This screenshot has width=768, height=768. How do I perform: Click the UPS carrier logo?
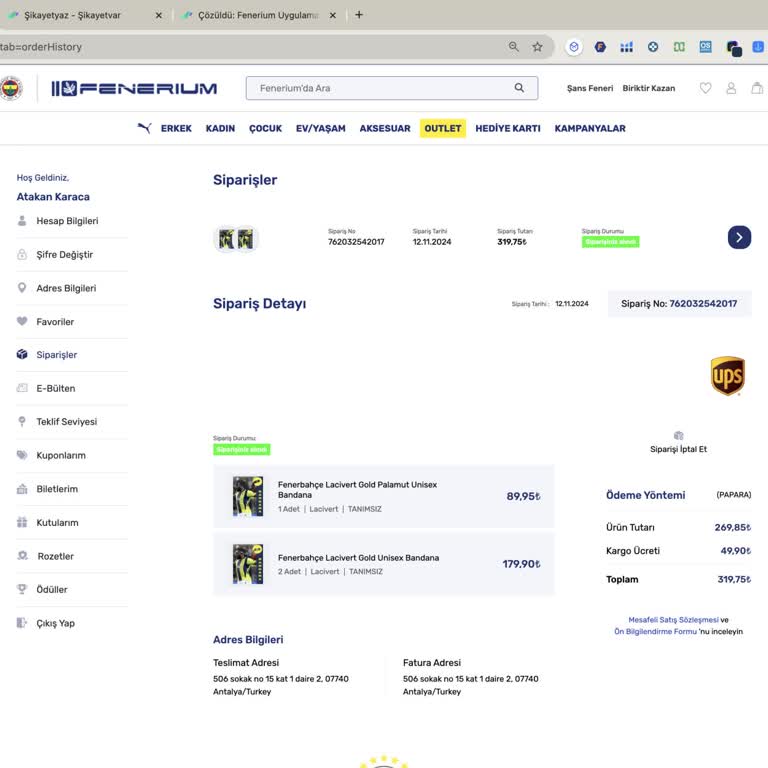pyautogui.click(x=728, y=376)
